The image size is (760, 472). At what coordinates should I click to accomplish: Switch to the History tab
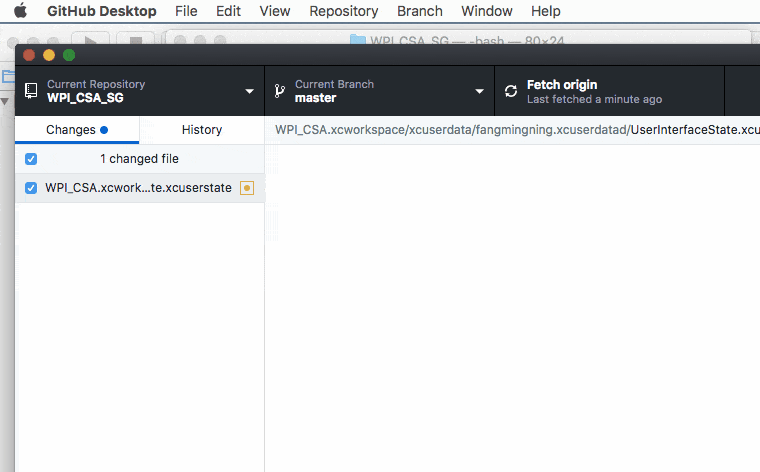pos(202,130)
